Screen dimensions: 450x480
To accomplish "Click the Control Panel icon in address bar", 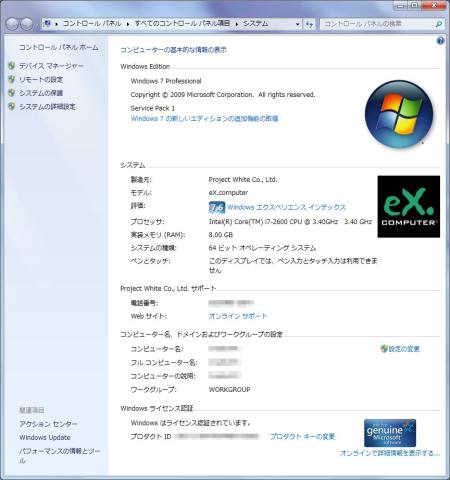I will (x=48, y=24).
